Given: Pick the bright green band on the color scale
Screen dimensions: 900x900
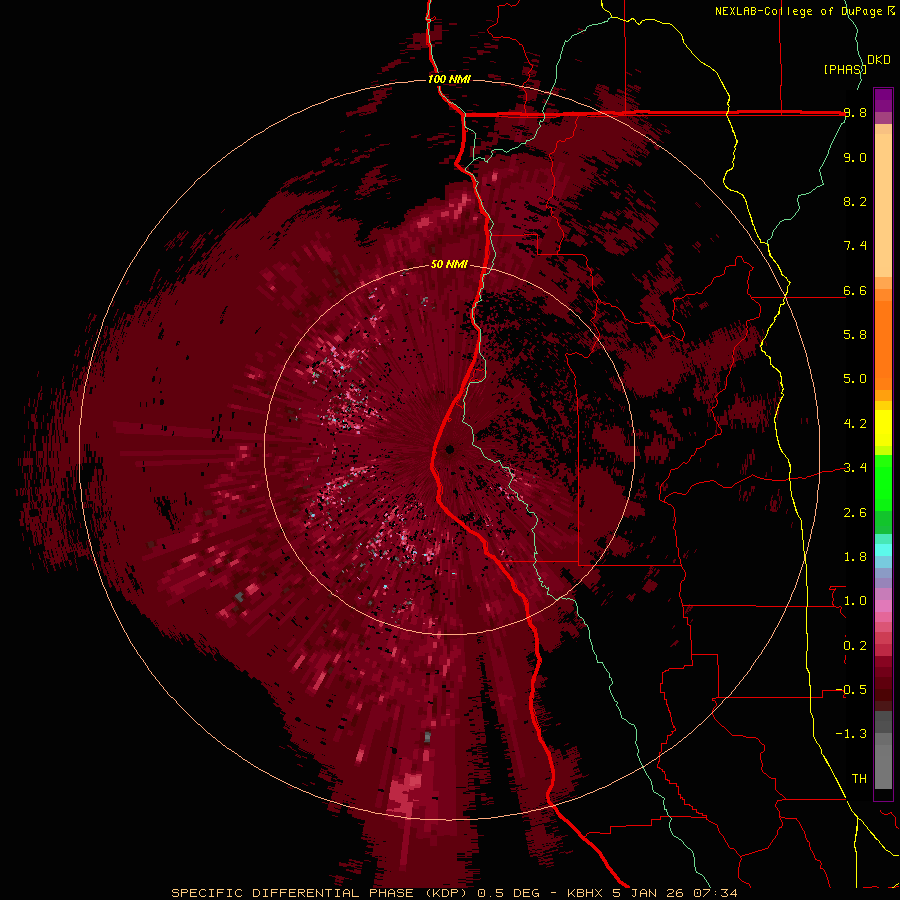Looking at the screenshot, I should tap(883, 482).
